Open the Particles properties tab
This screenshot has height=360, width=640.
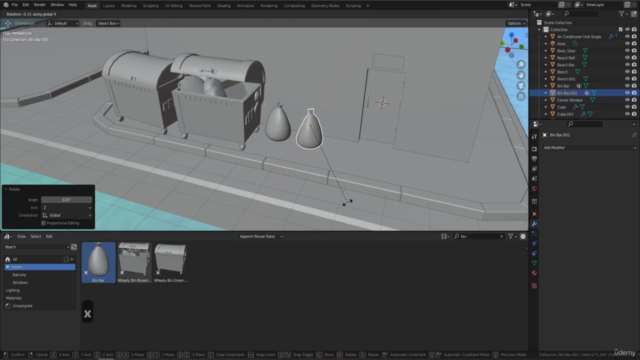coord(534,233)
